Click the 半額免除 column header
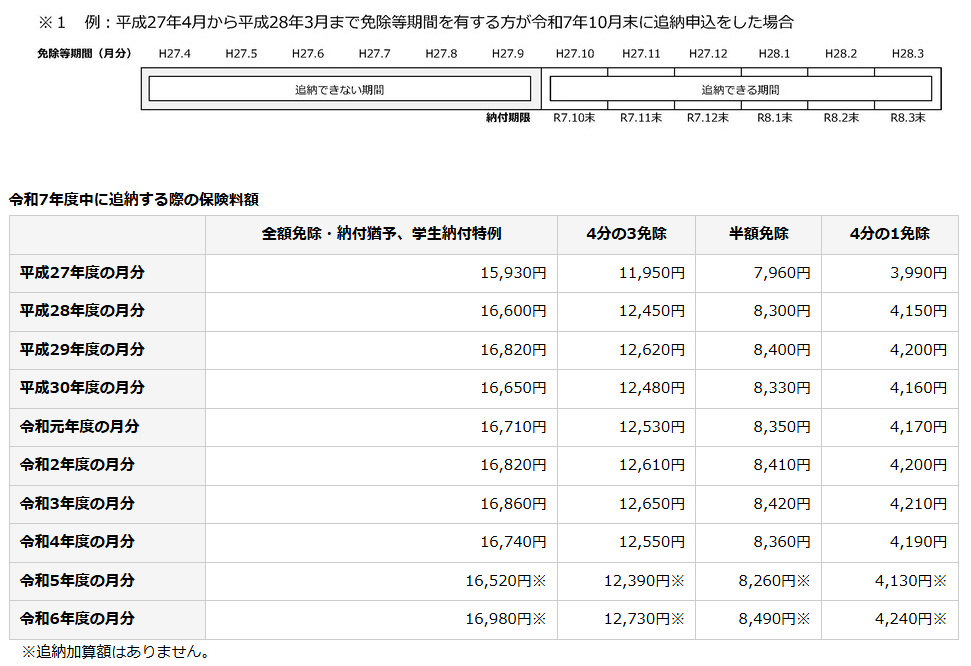The image size is (971, 666). 758,234
